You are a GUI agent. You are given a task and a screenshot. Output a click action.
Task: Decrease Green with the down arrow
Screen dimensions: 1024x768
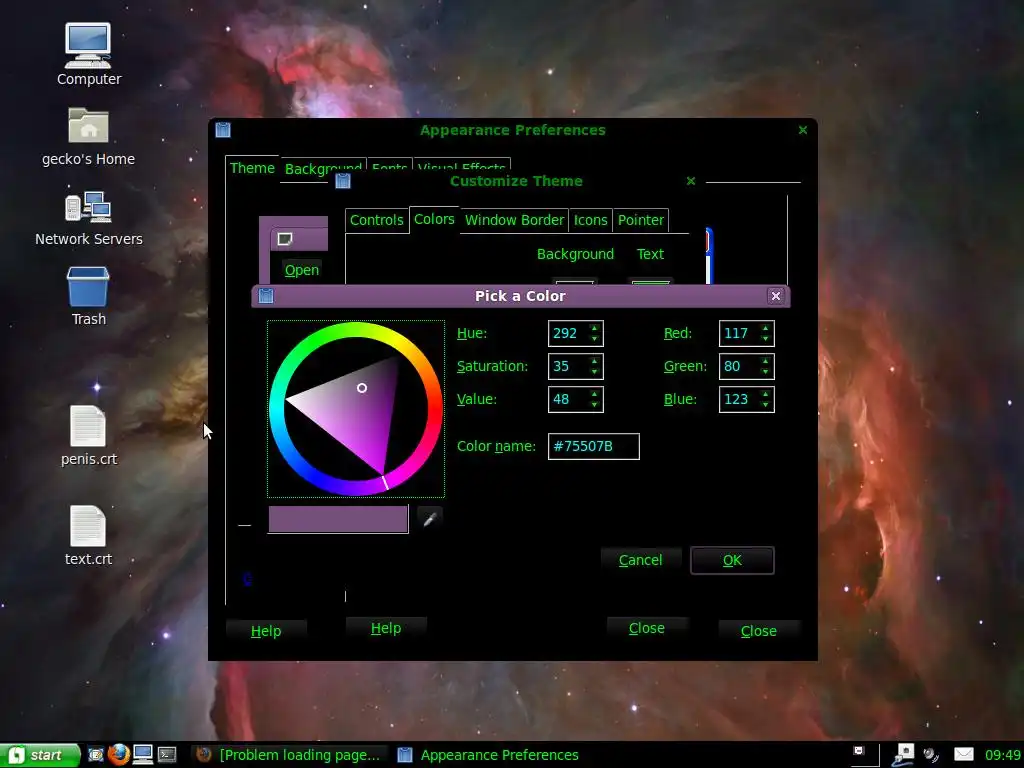[x=765, y=372]
